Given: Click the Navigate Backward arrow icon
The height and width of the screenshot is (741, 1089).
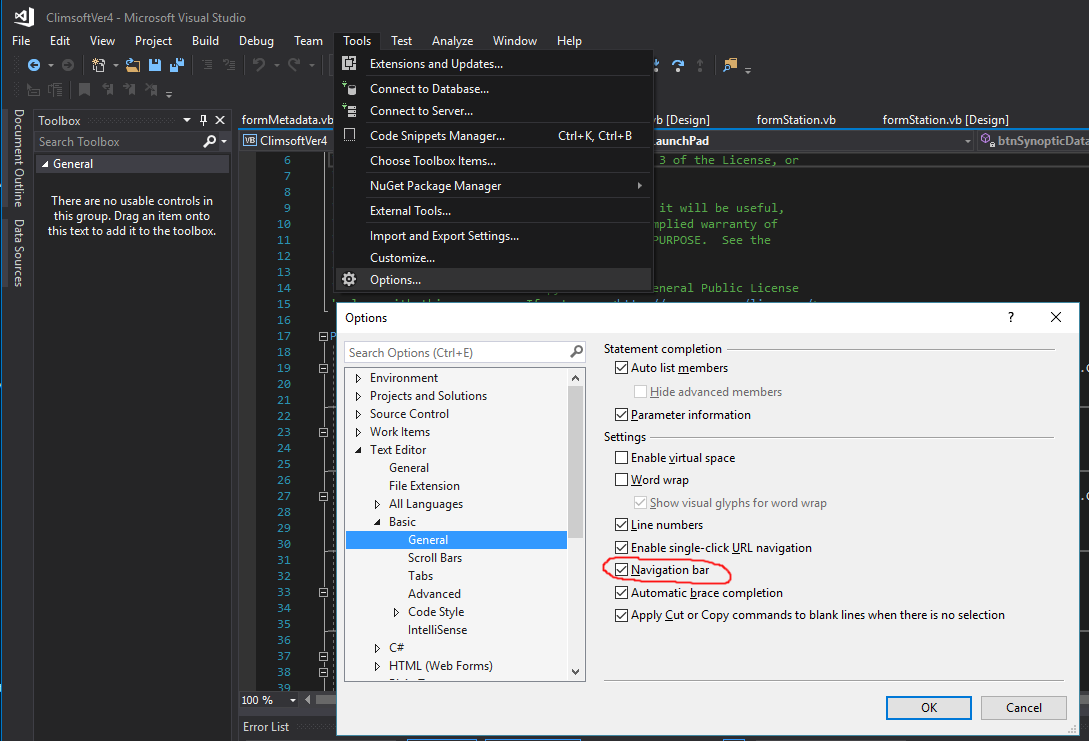Looking at the screenshot, I should 33,65.
